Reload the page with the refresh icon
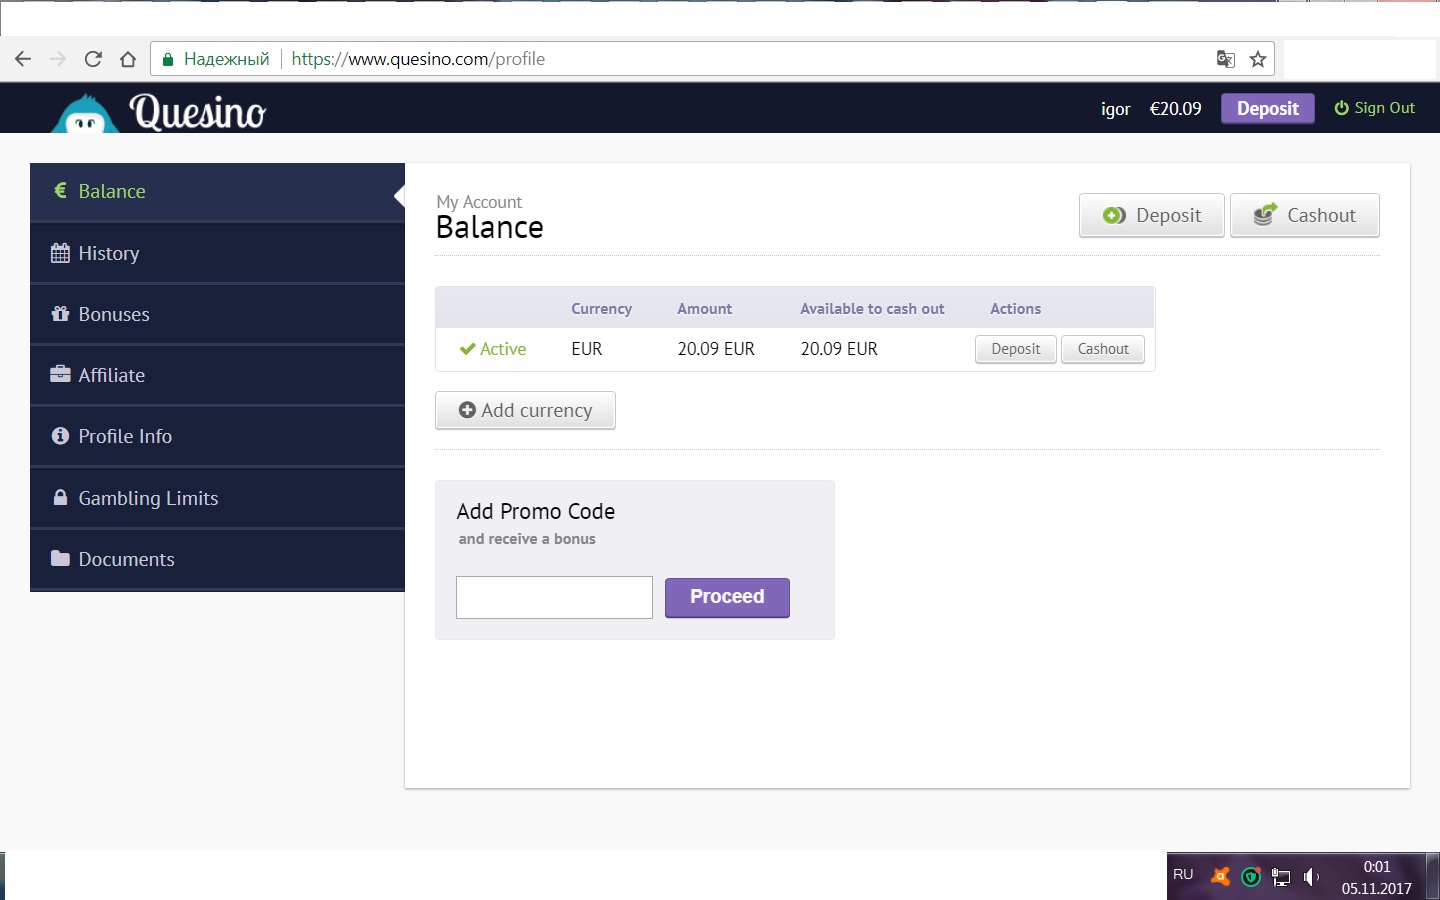 93,59
